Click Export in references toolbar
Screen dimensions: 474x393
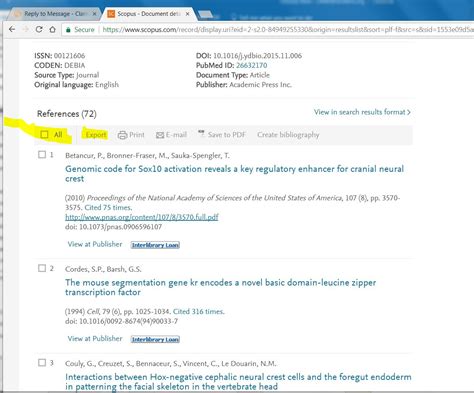(x=96, y=135)
